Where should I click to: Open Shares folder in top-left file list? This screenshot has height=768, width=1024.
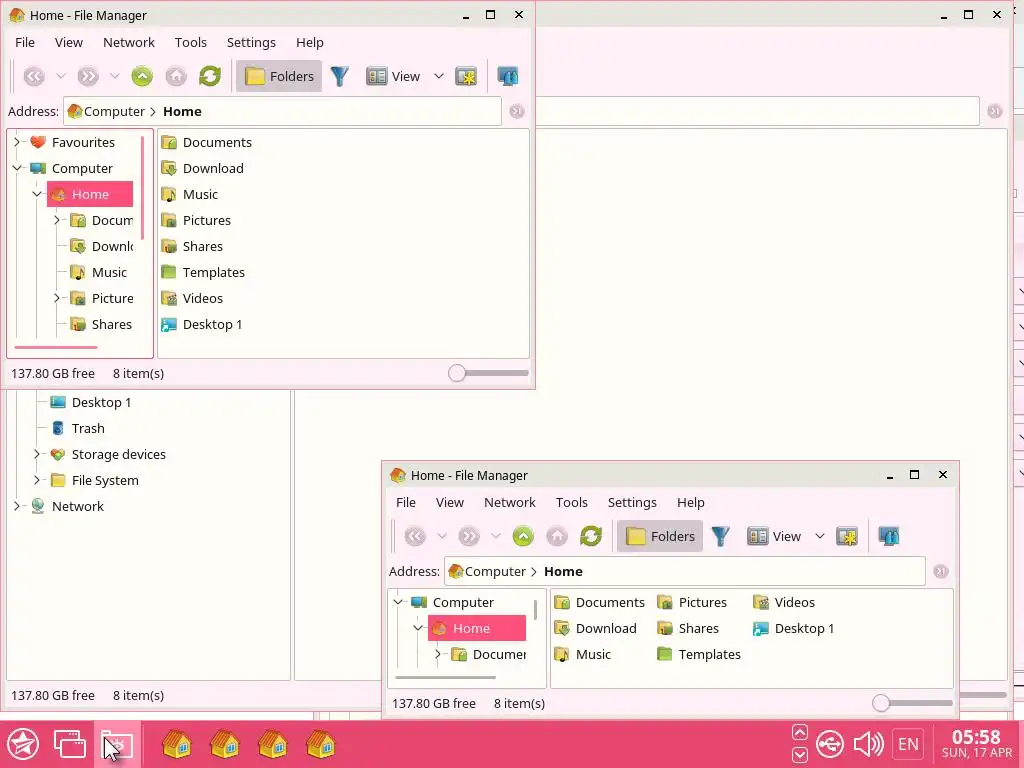(x=192, y=247)
